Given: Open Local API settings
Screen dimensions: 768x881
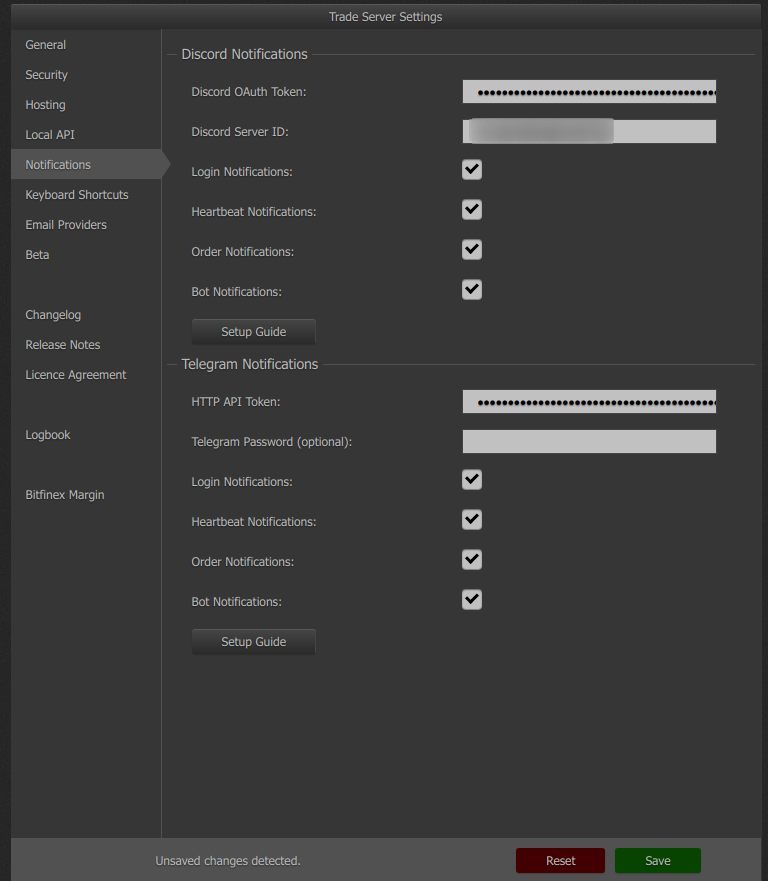Looking at the screenshot, I should (50, 135).
